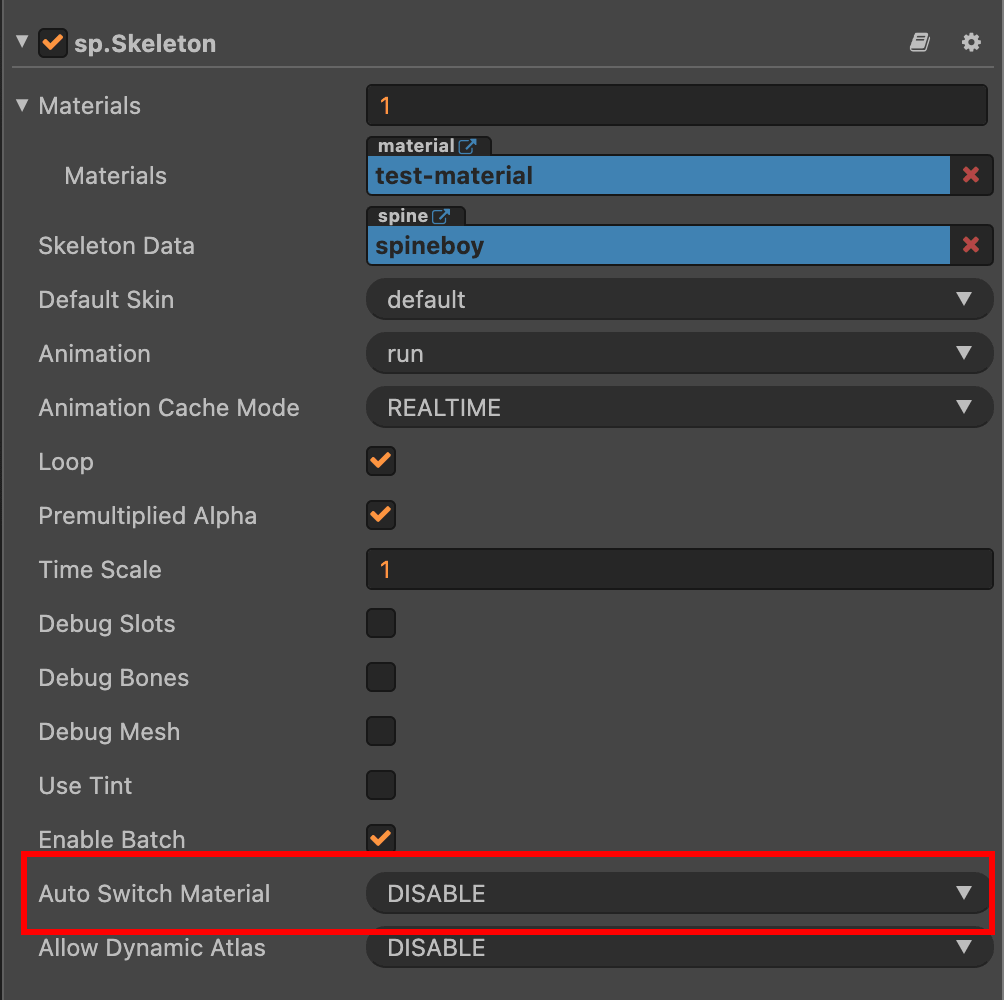Open the Default Skin dropdown
The width and height of the screenshot is (1004, 1000).
coord(679,299)
